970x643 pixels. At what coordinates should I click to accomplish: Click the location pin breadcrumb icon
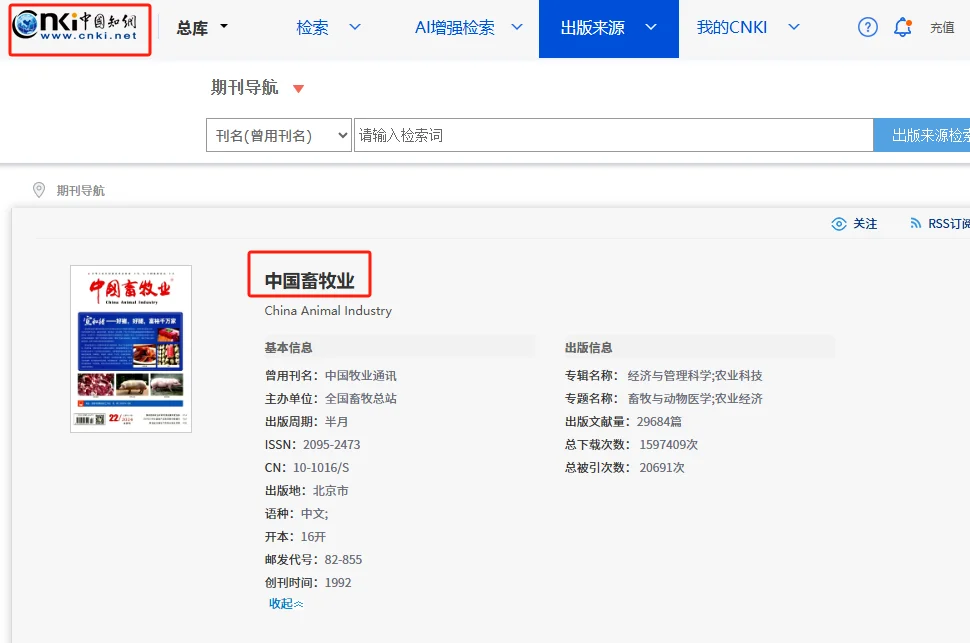tap(38, 190)
